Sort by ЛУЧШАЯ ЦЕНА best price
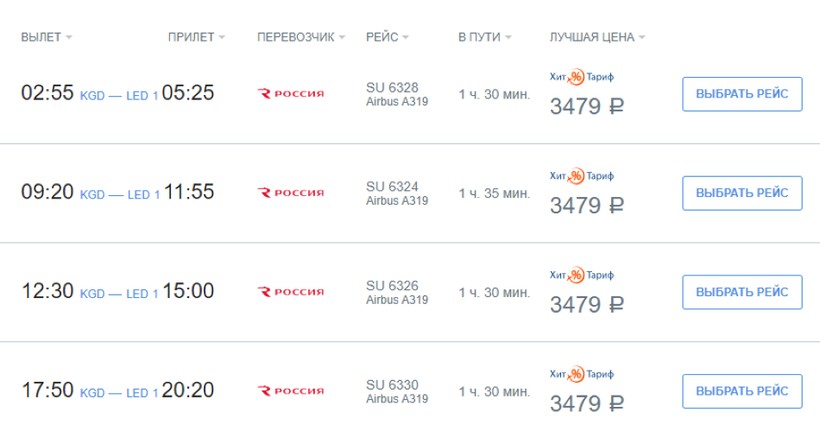 [597, 38]
